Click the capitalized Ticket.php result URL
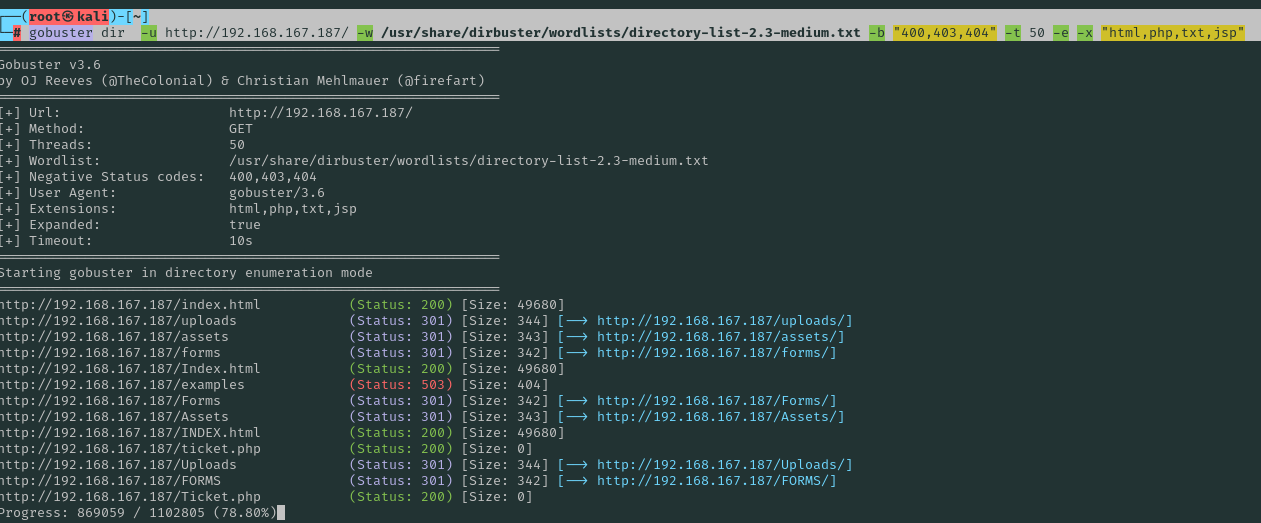Screen dimensions: 1261x523 pyautogui.click(x=130, y=497)
